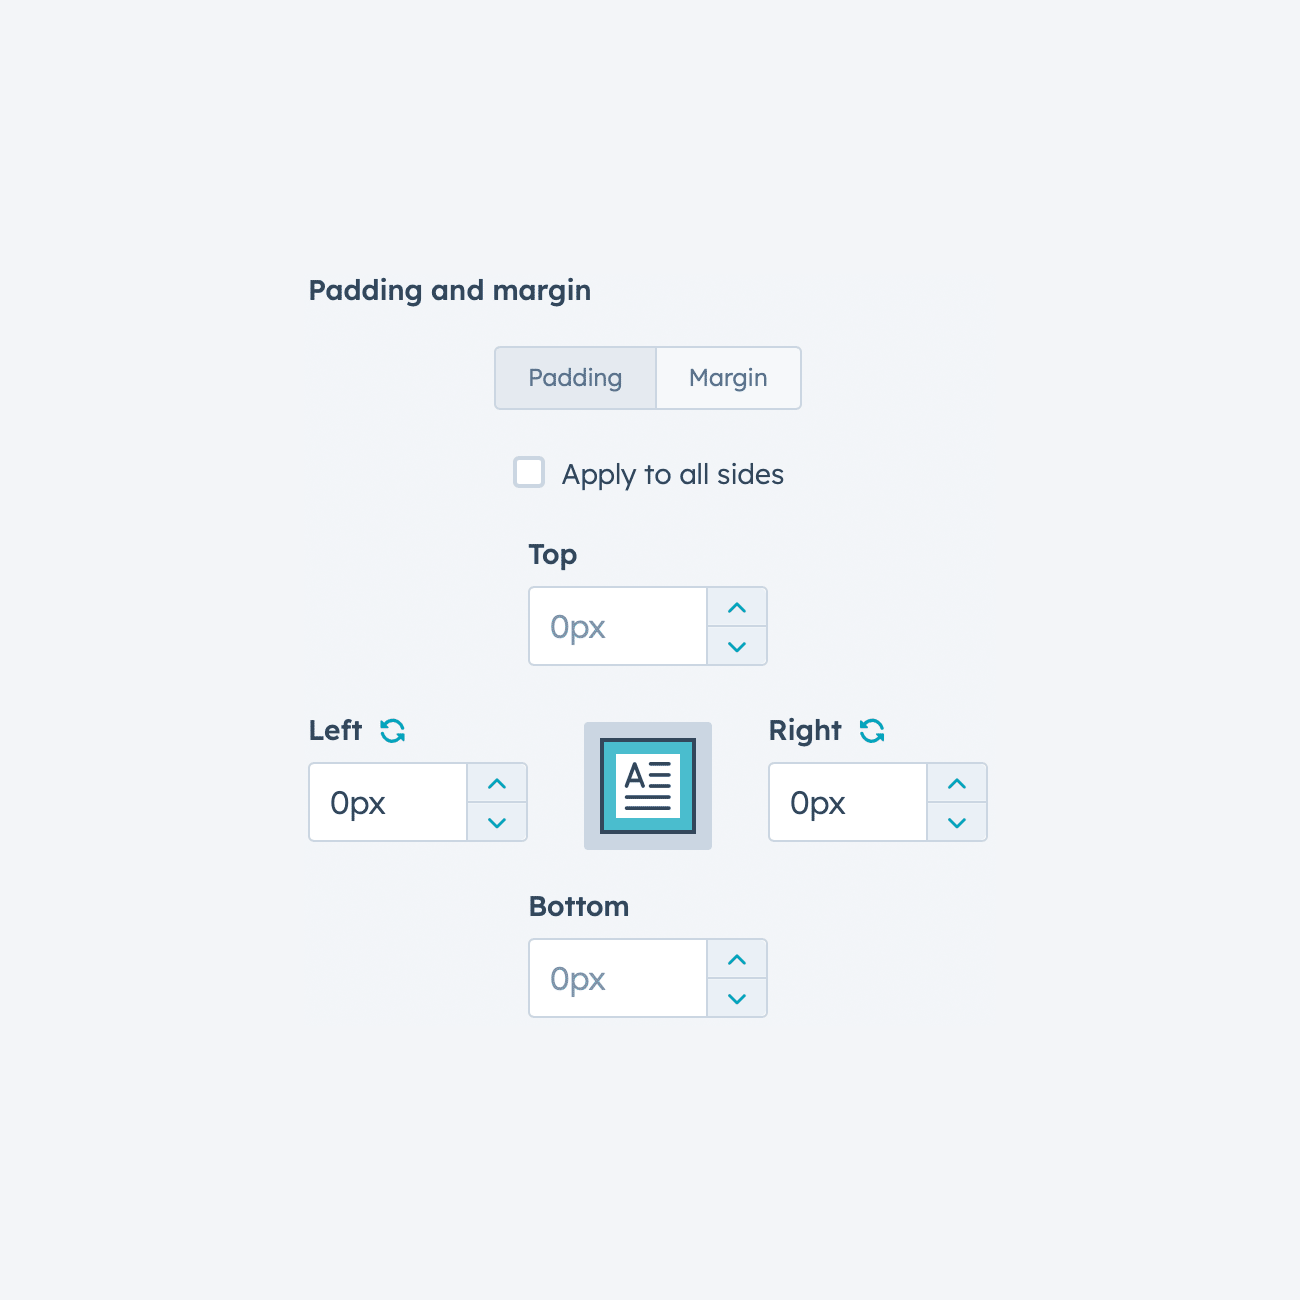This screenshot has width=1300, height=1300.
Task: Click the Padding and margin heading
Action: point(450,290)
